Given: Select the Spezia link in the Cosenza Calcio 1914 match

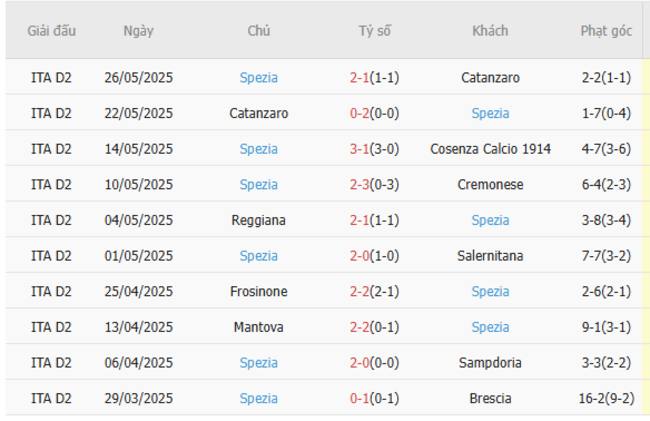Looking at the screenshot, I should pyautogui.click(x=259, y=149).
